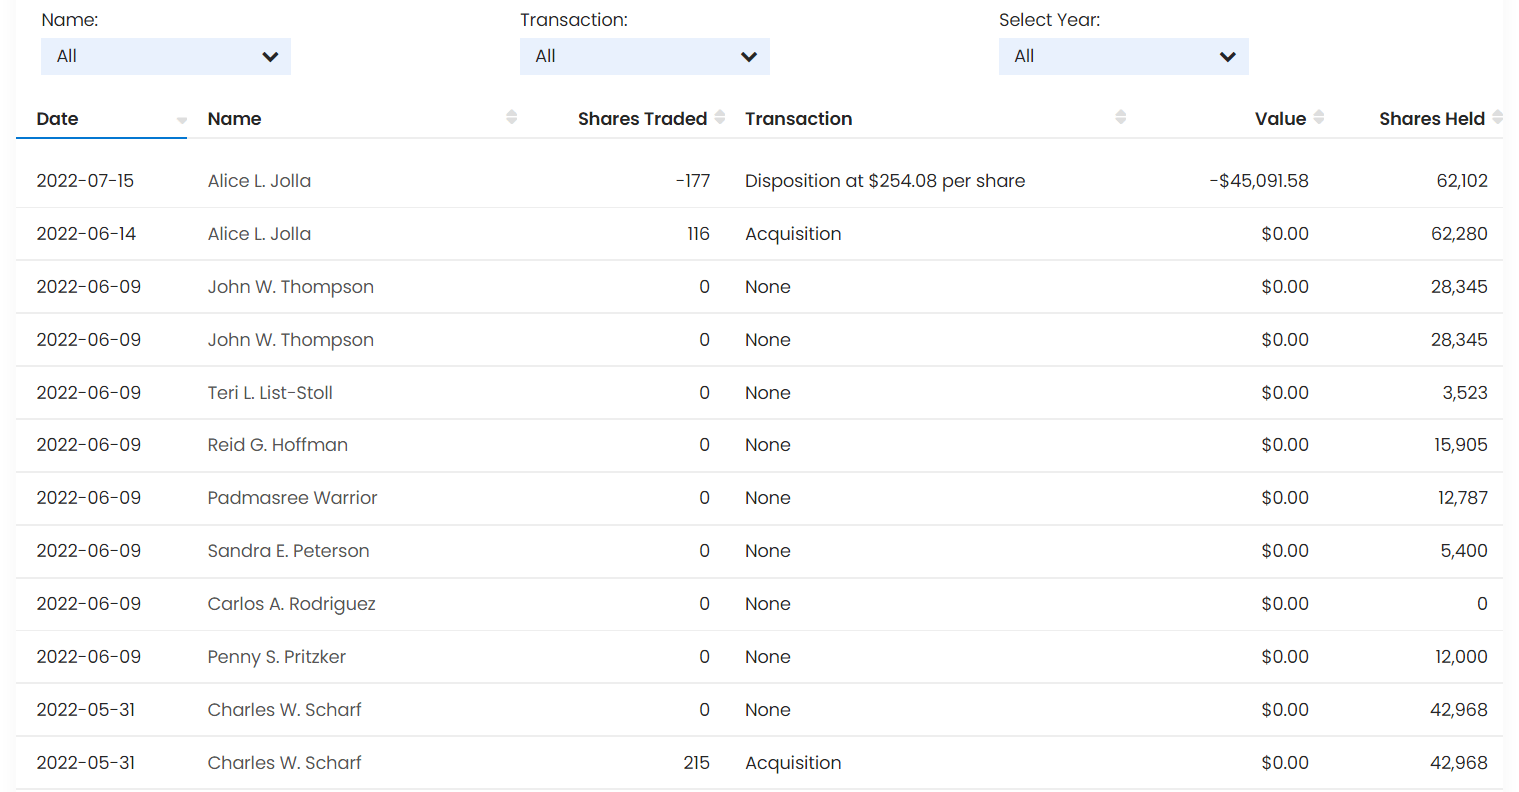Click sort arrows icon beside Shares Held
This screenshot has width=1519, height=792.
[1497, 117]
